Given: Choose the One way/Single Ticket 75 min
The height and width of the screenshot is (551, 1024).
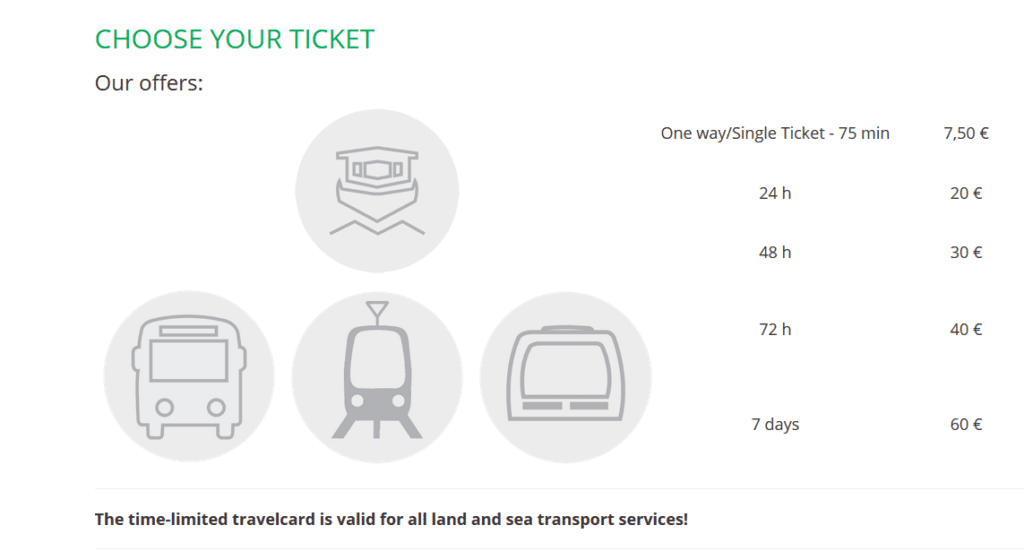Looking at the screenshot, I should 775,133.
